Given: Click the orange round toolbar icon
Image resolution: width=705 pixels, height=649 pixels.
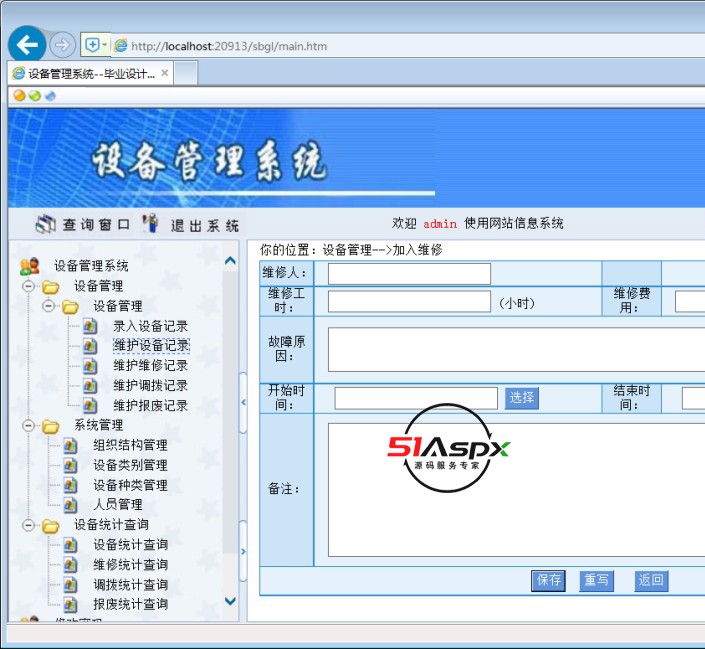Looking at the screenshot, I should [19, 96].
